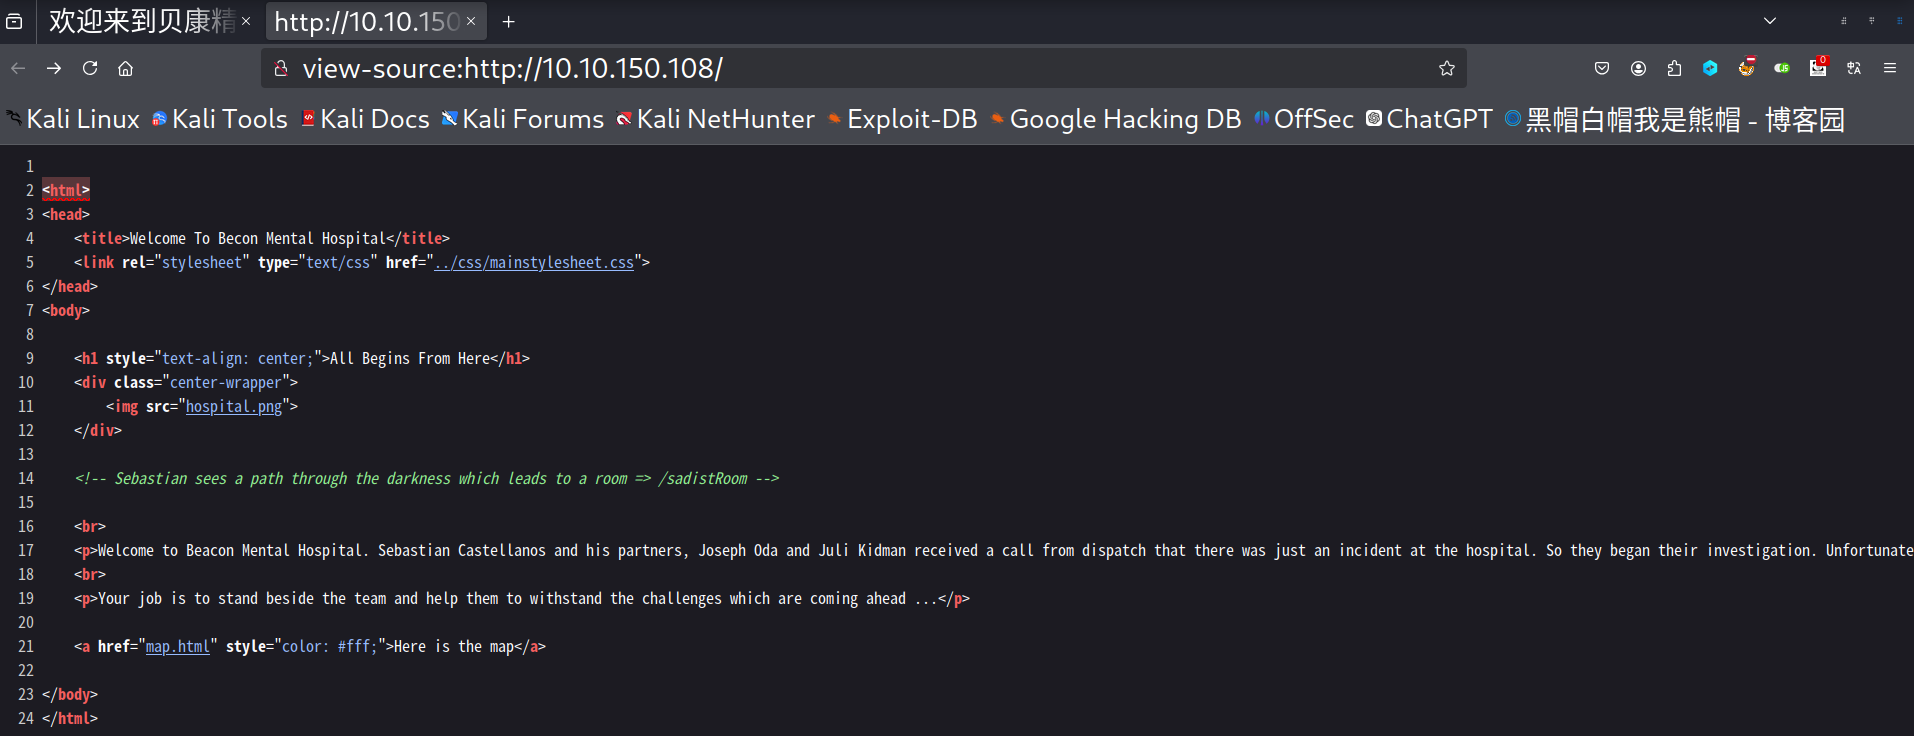Open the ChatGPT bookmark
This screenshot has height=736, width=1914.
click(x=1429, y=119)
